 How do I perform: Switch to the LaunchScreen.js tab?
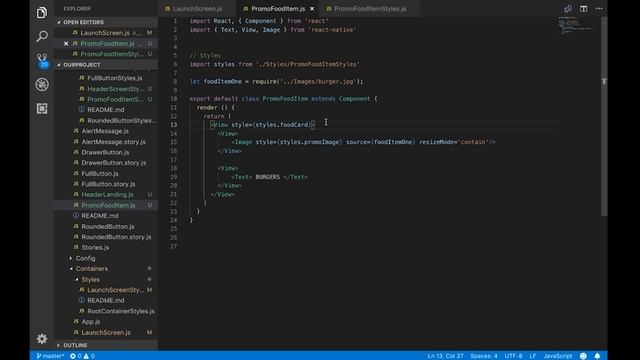[x=197, y=9]
